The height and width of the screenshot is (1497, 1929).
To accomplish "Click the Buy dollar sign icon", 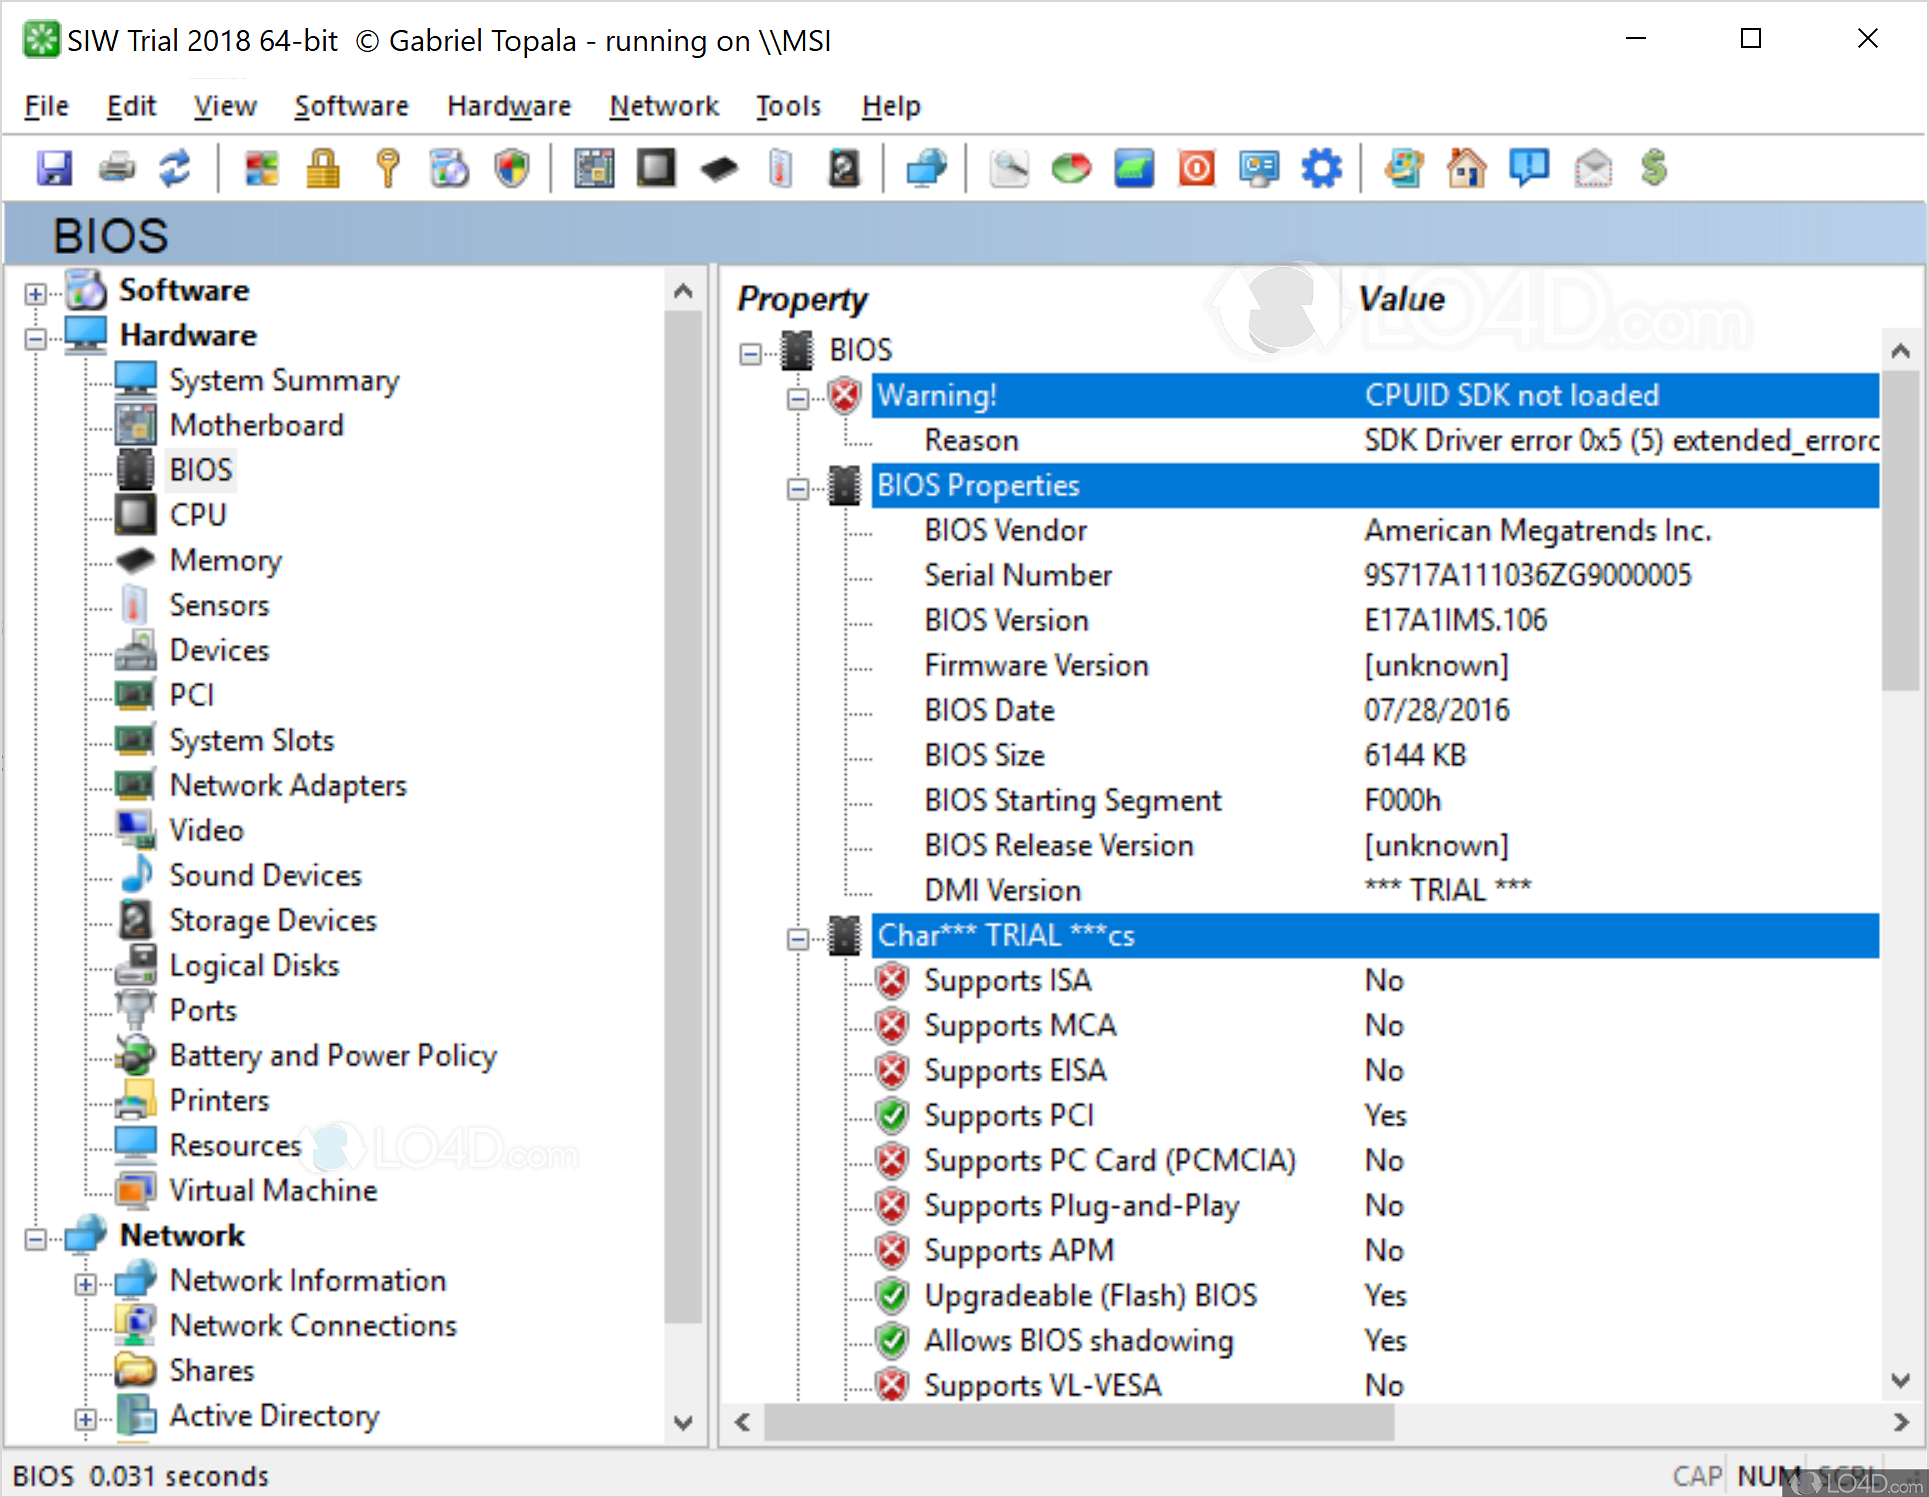I will tap(1654, 168).
